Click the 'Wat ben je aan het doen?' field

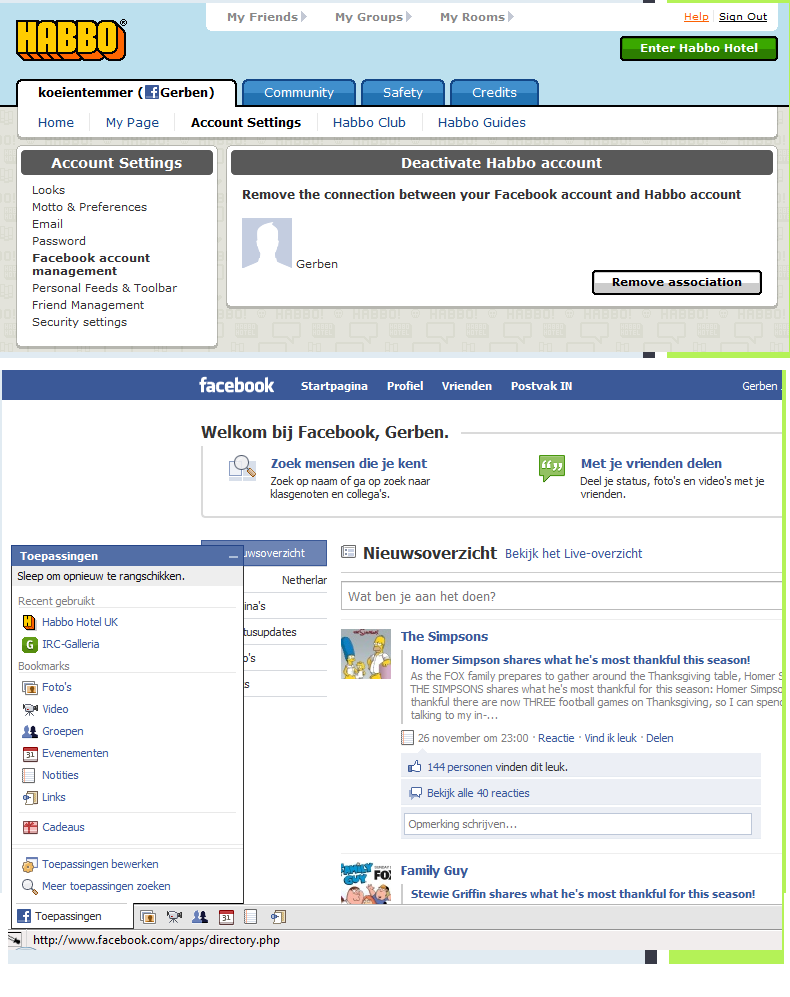coord(561,596)
